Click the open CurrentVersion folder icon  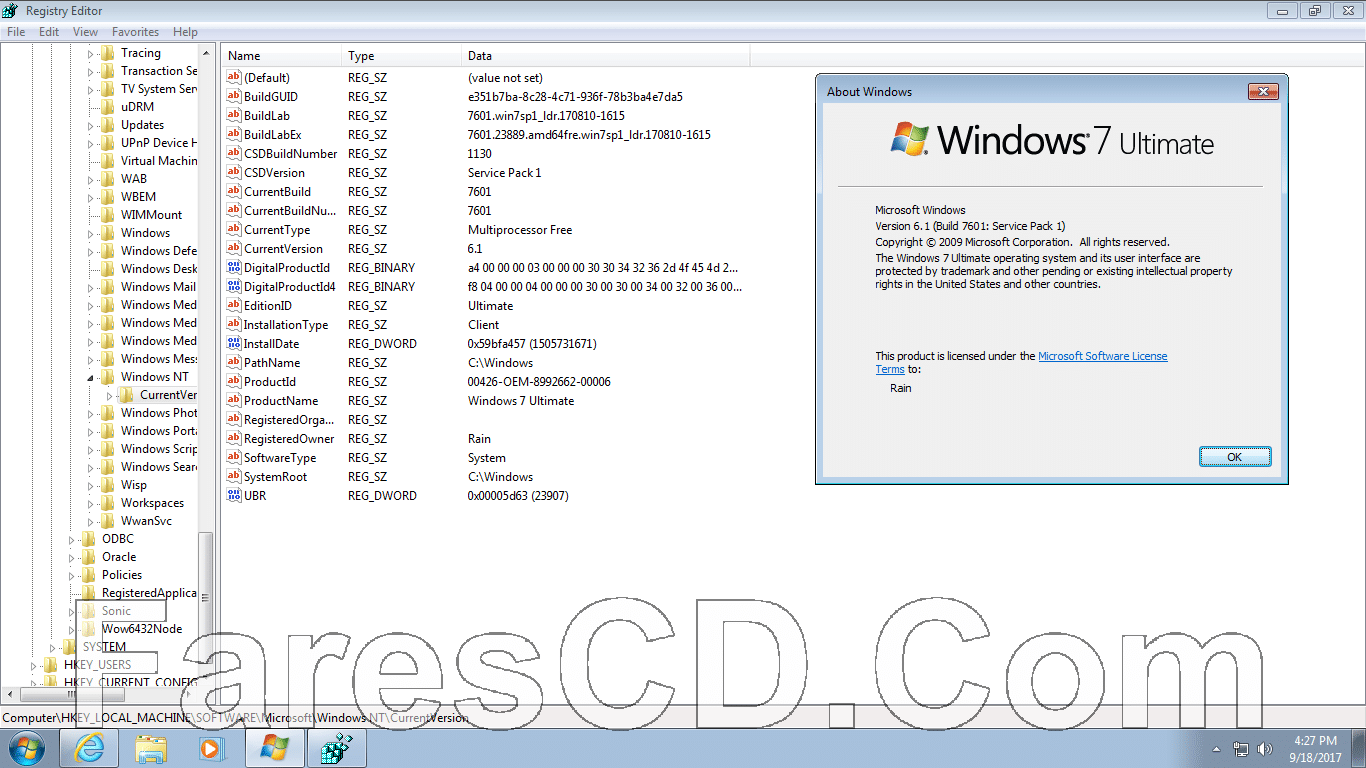pyautogui.click(x=127, y=395)
